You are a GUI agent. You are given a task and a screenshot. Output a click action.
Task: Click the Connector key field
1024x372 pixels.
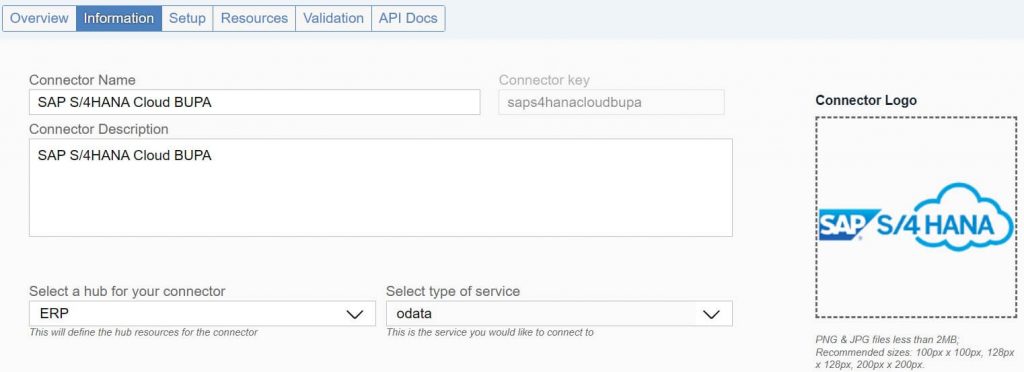[x=611, y=102]
